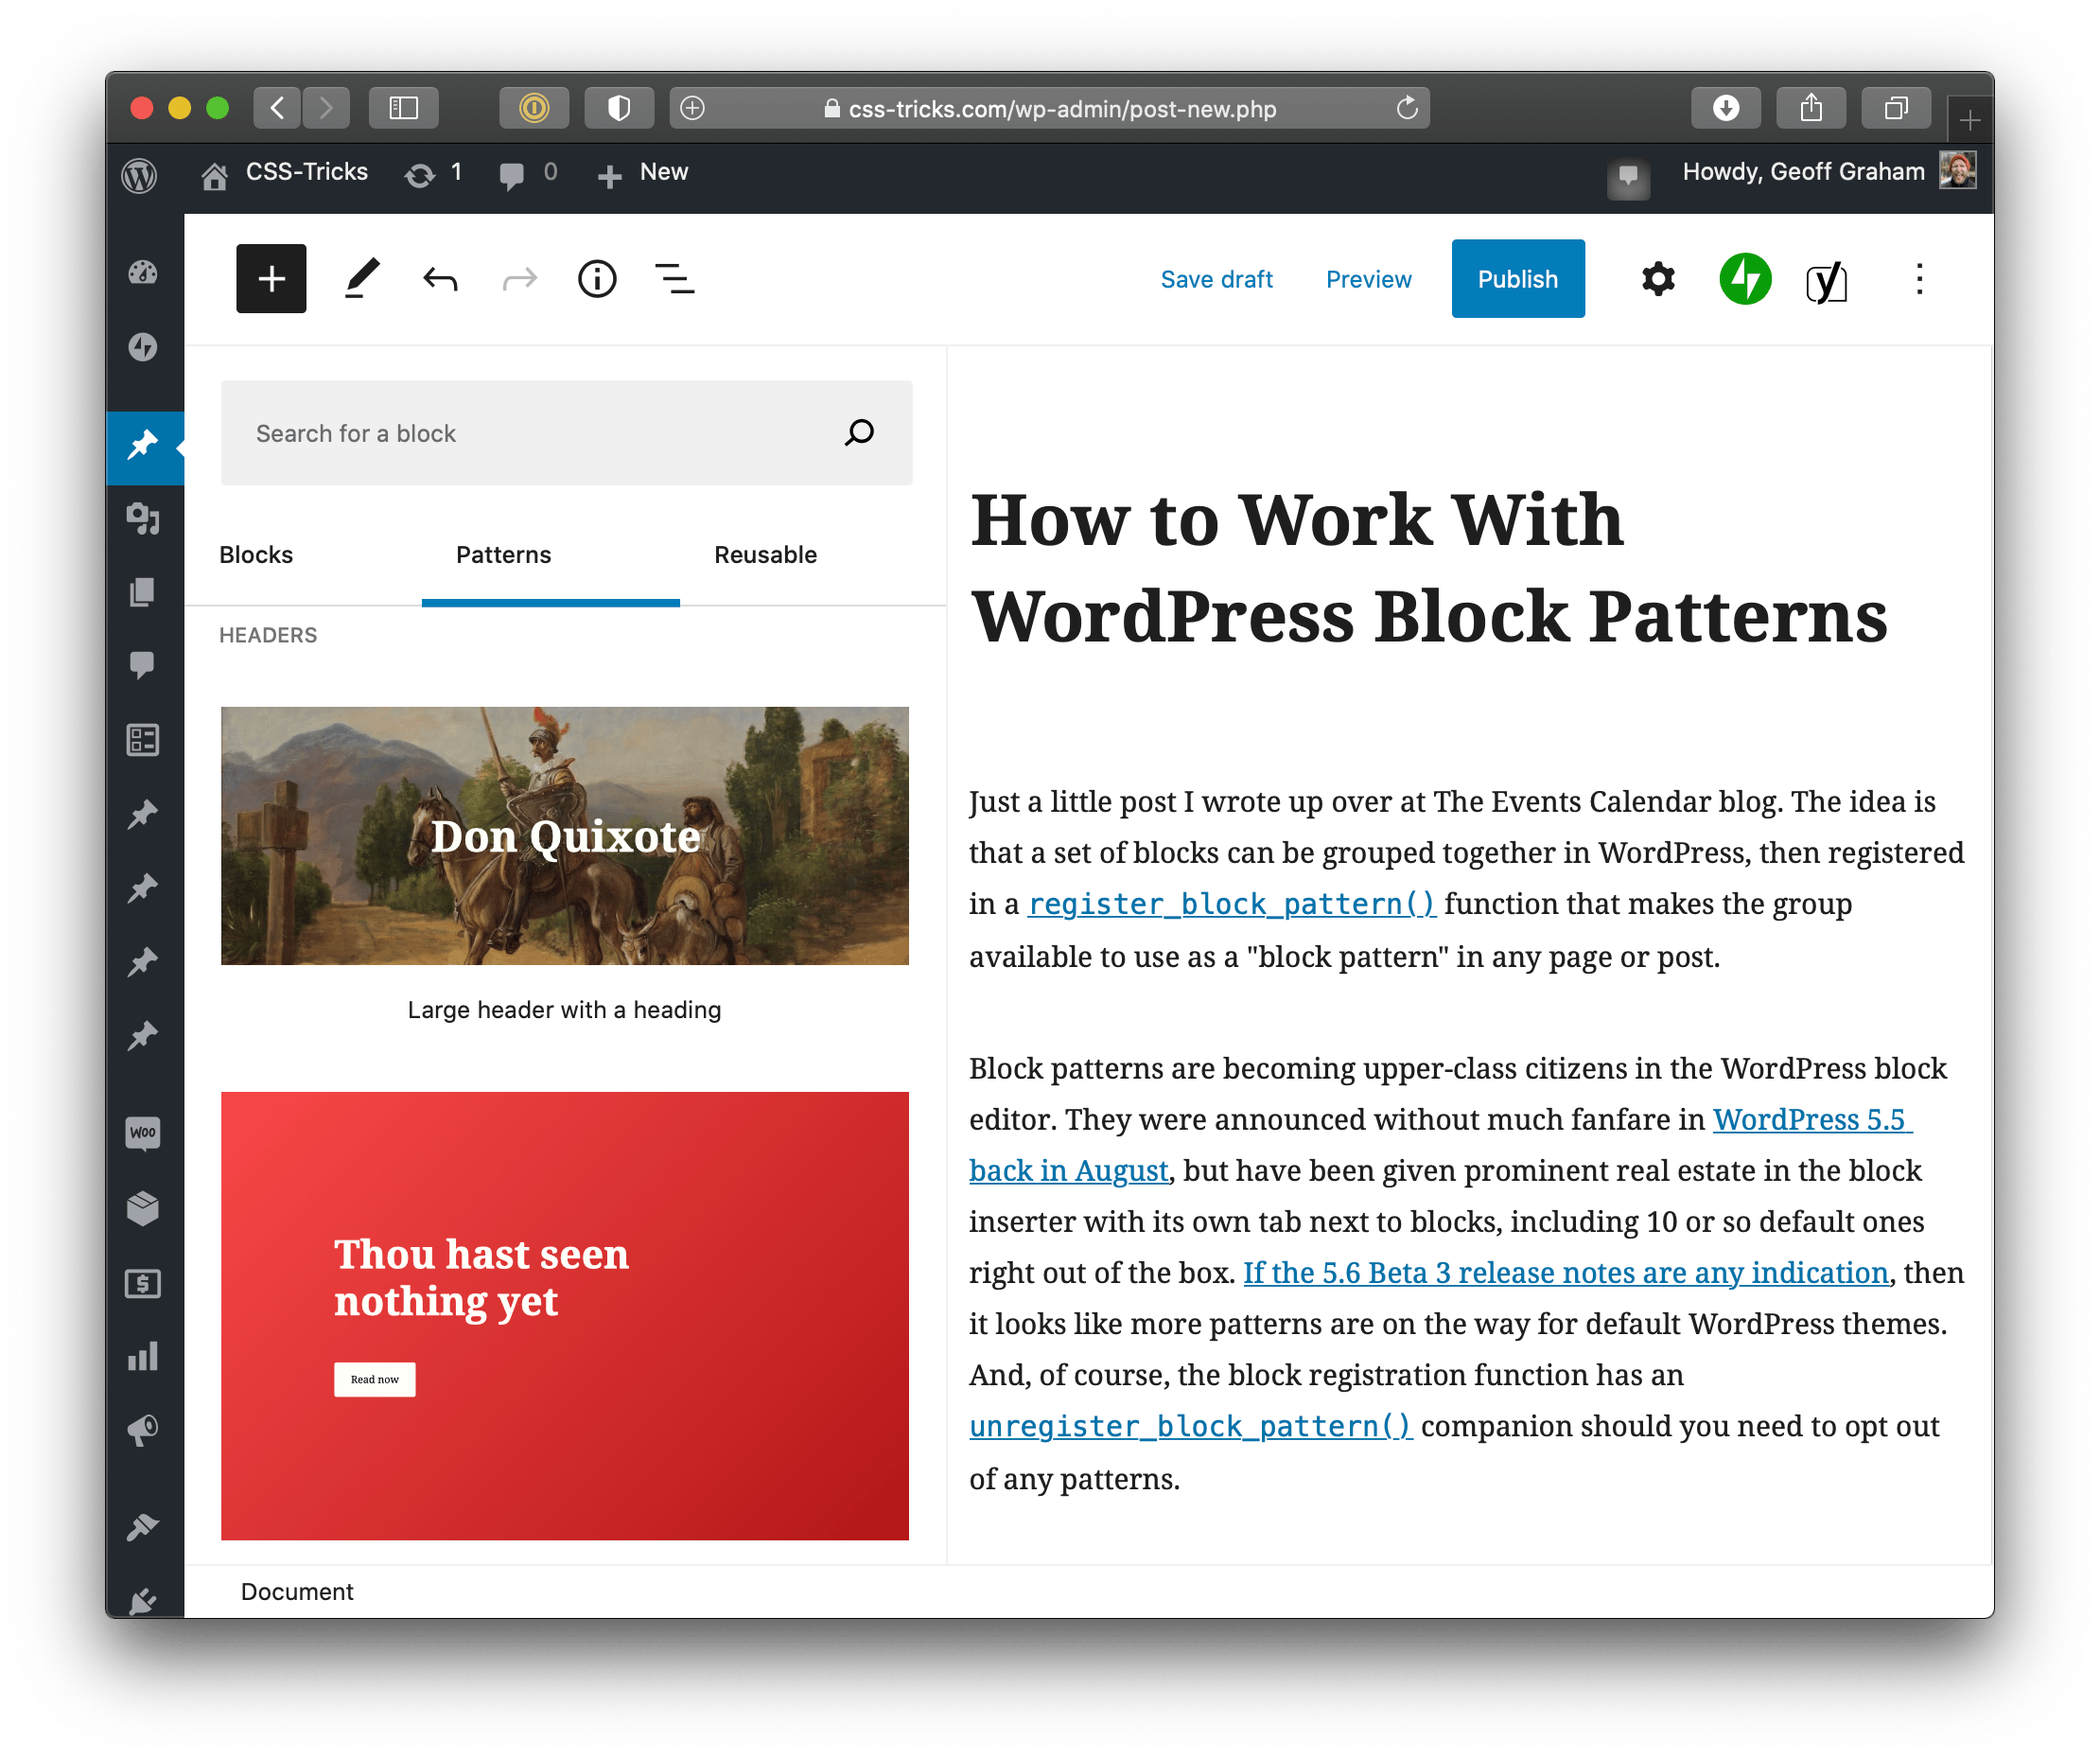Screen dimensions: 2100x1758
Task: Open the Media camera-and-music icon
Action: [143, 518]
